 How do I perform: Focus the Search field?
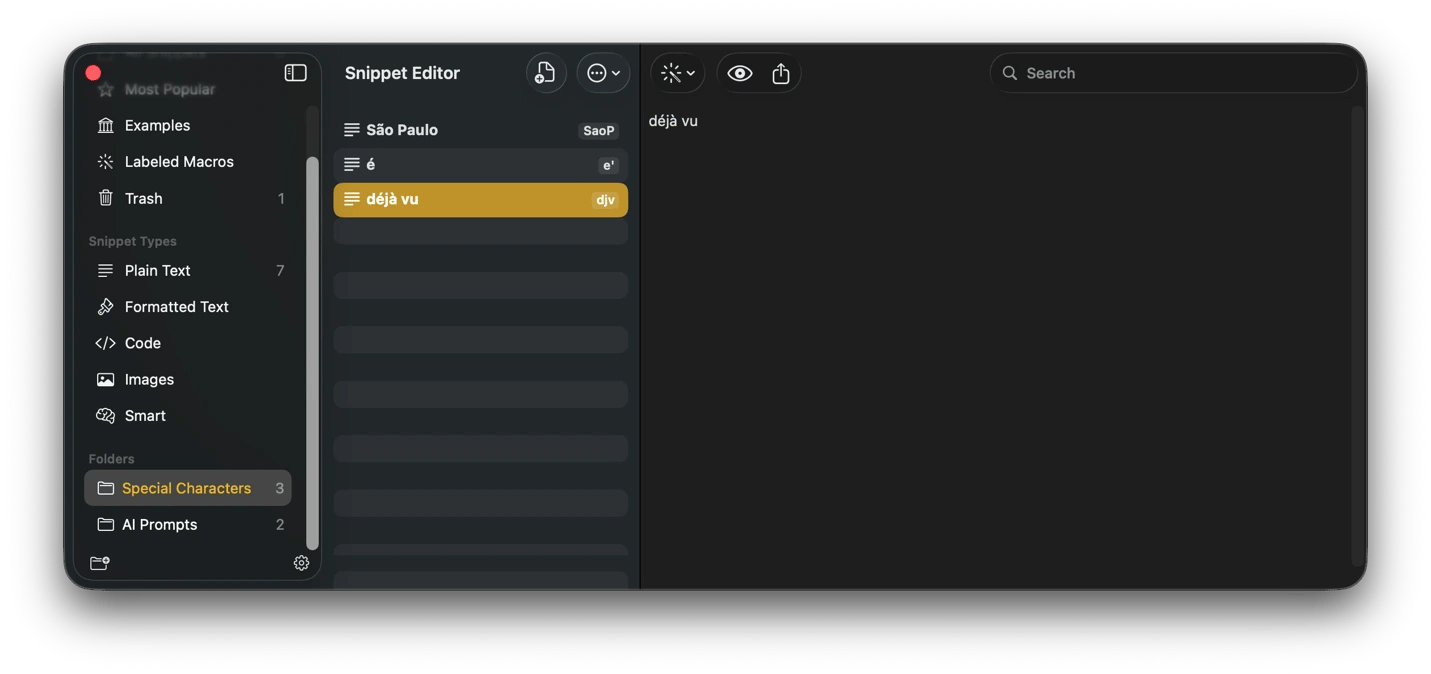1173,73
